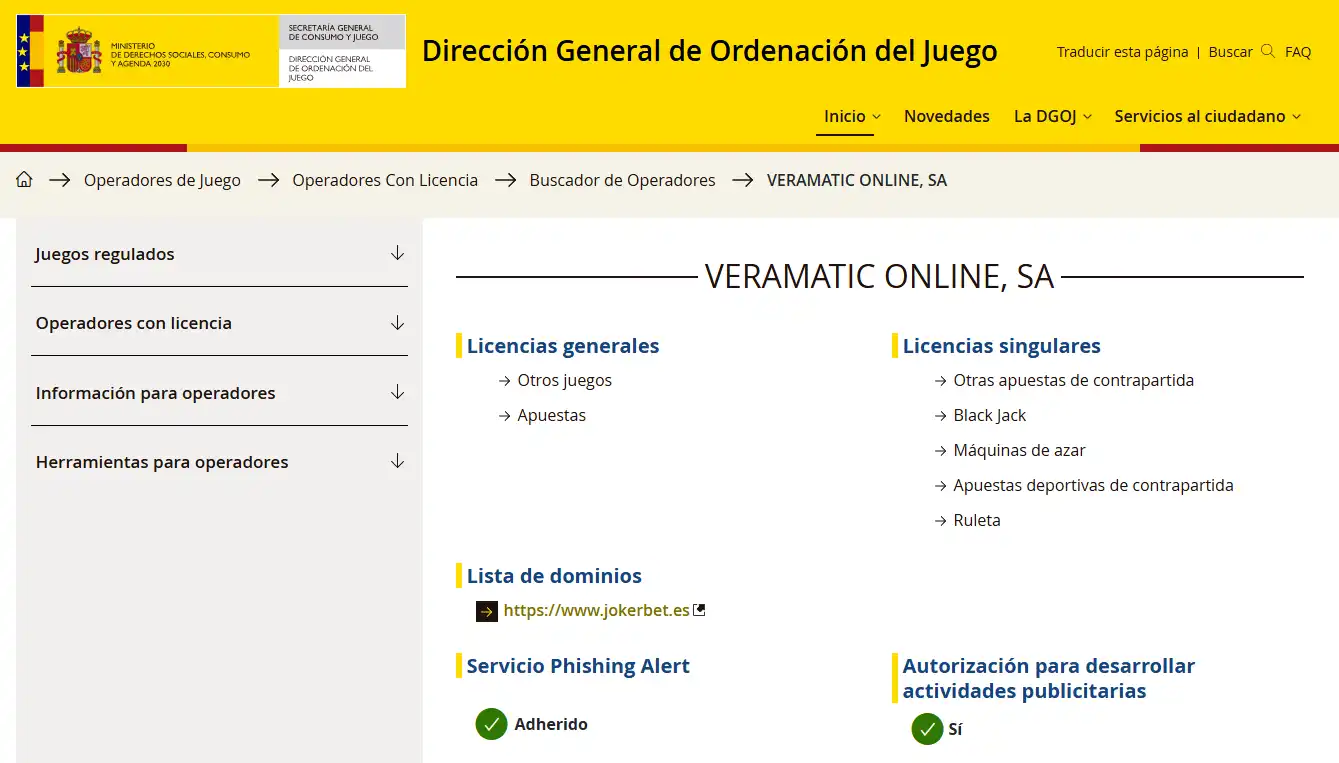
Task: Click the VERAMATIC ONLINE, SA breadcrumb text
Action: [x=856, y=180]
